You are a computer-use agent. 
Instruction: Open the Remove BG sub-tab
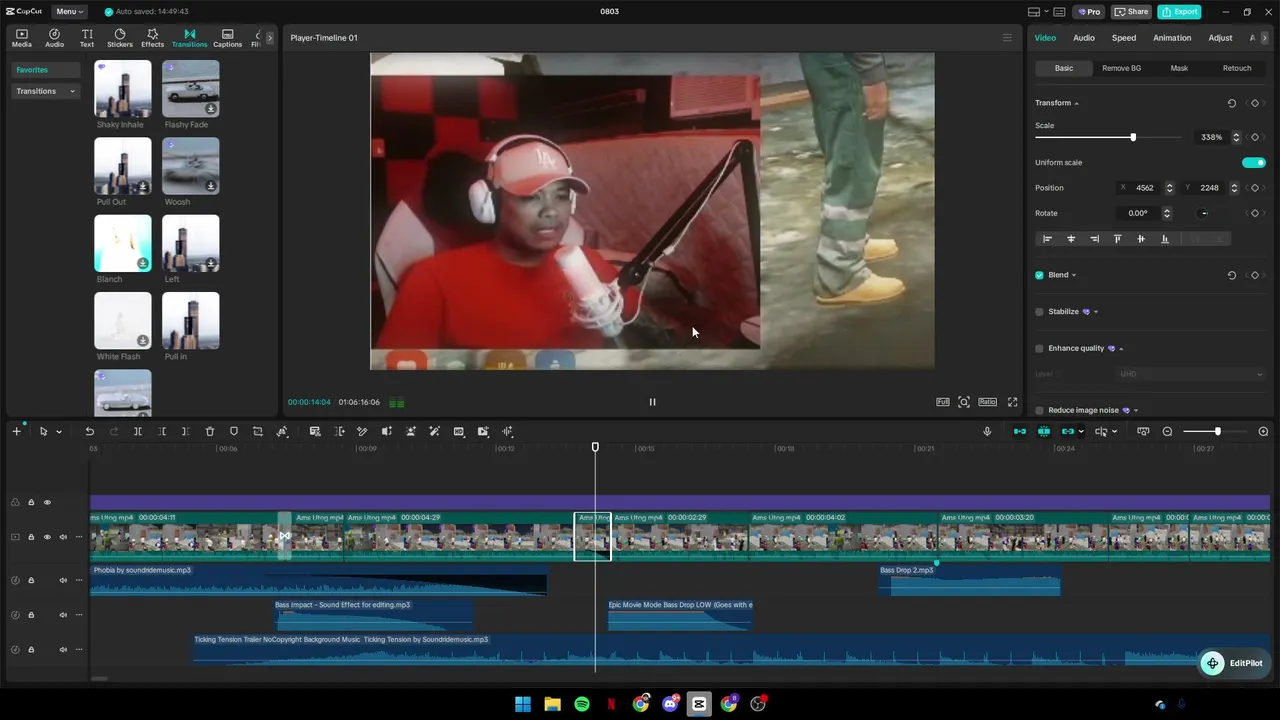click(1121, 68)
